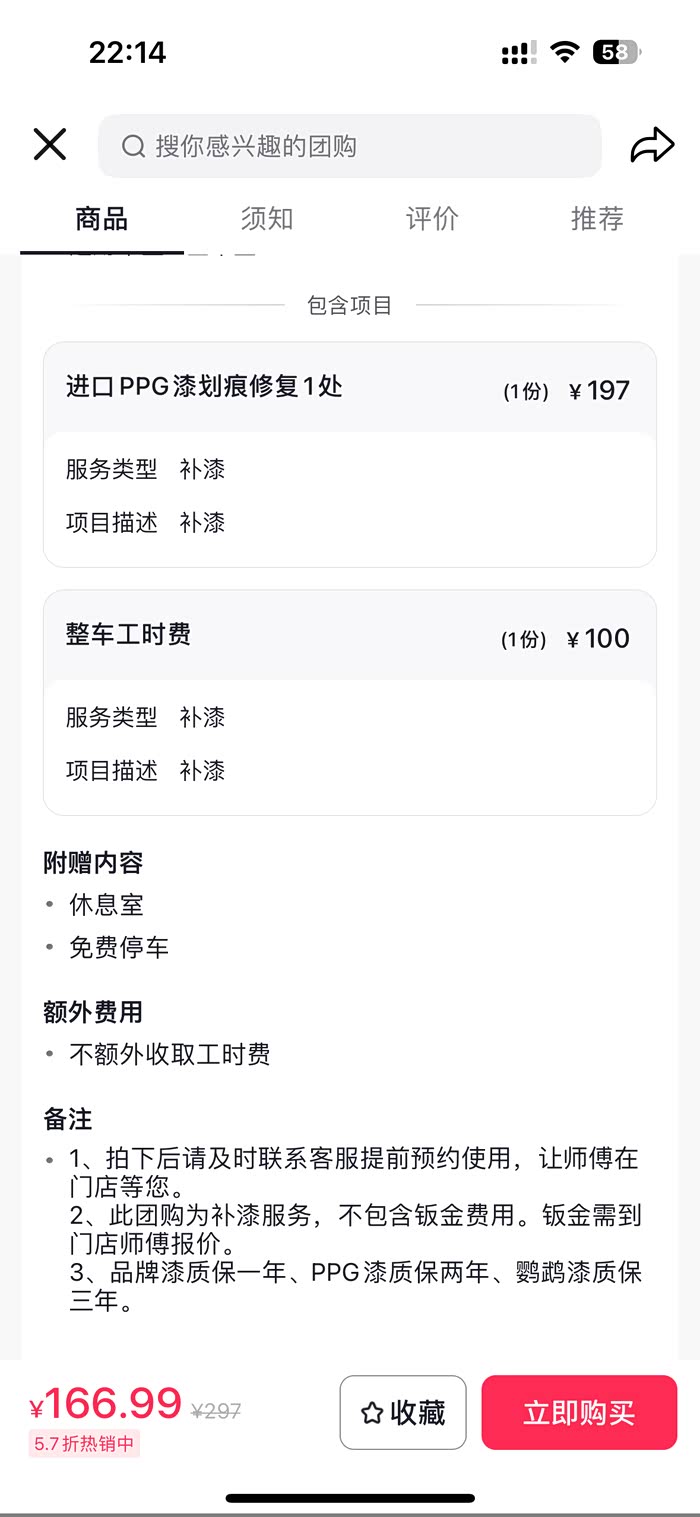Tap the X close icon
Screen dimensions: 700x1517
coord(49,145)
